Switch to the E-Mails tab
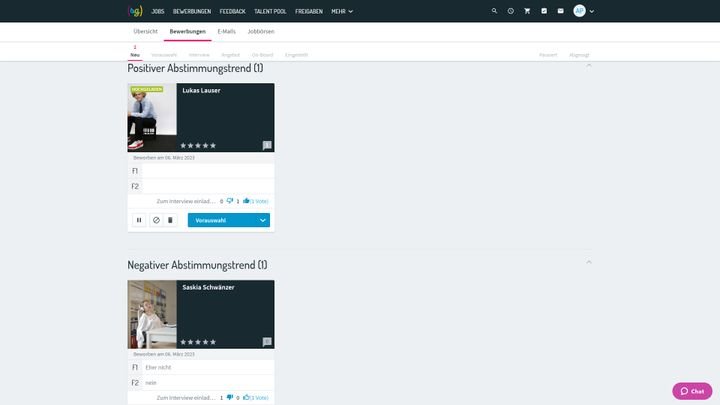The height and width of the screenshot is (405, 720). click(x=227, y=31)
